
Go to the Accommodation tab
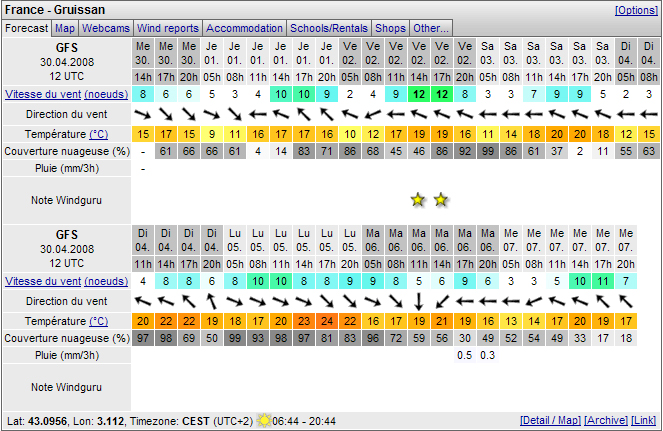pos(245,28)
